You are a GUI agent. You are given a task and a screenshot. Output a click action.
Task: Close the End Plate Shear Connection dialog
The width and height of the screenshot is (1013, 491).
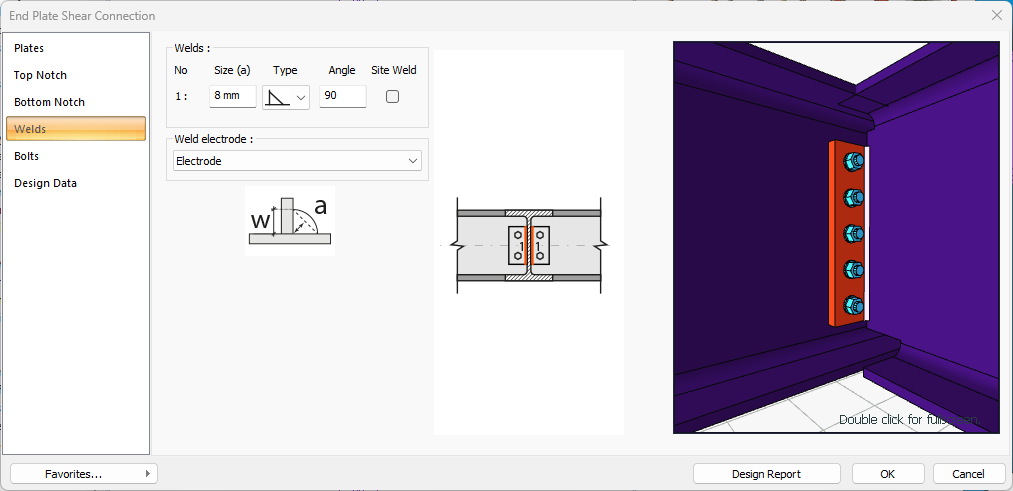click(996, 15)
